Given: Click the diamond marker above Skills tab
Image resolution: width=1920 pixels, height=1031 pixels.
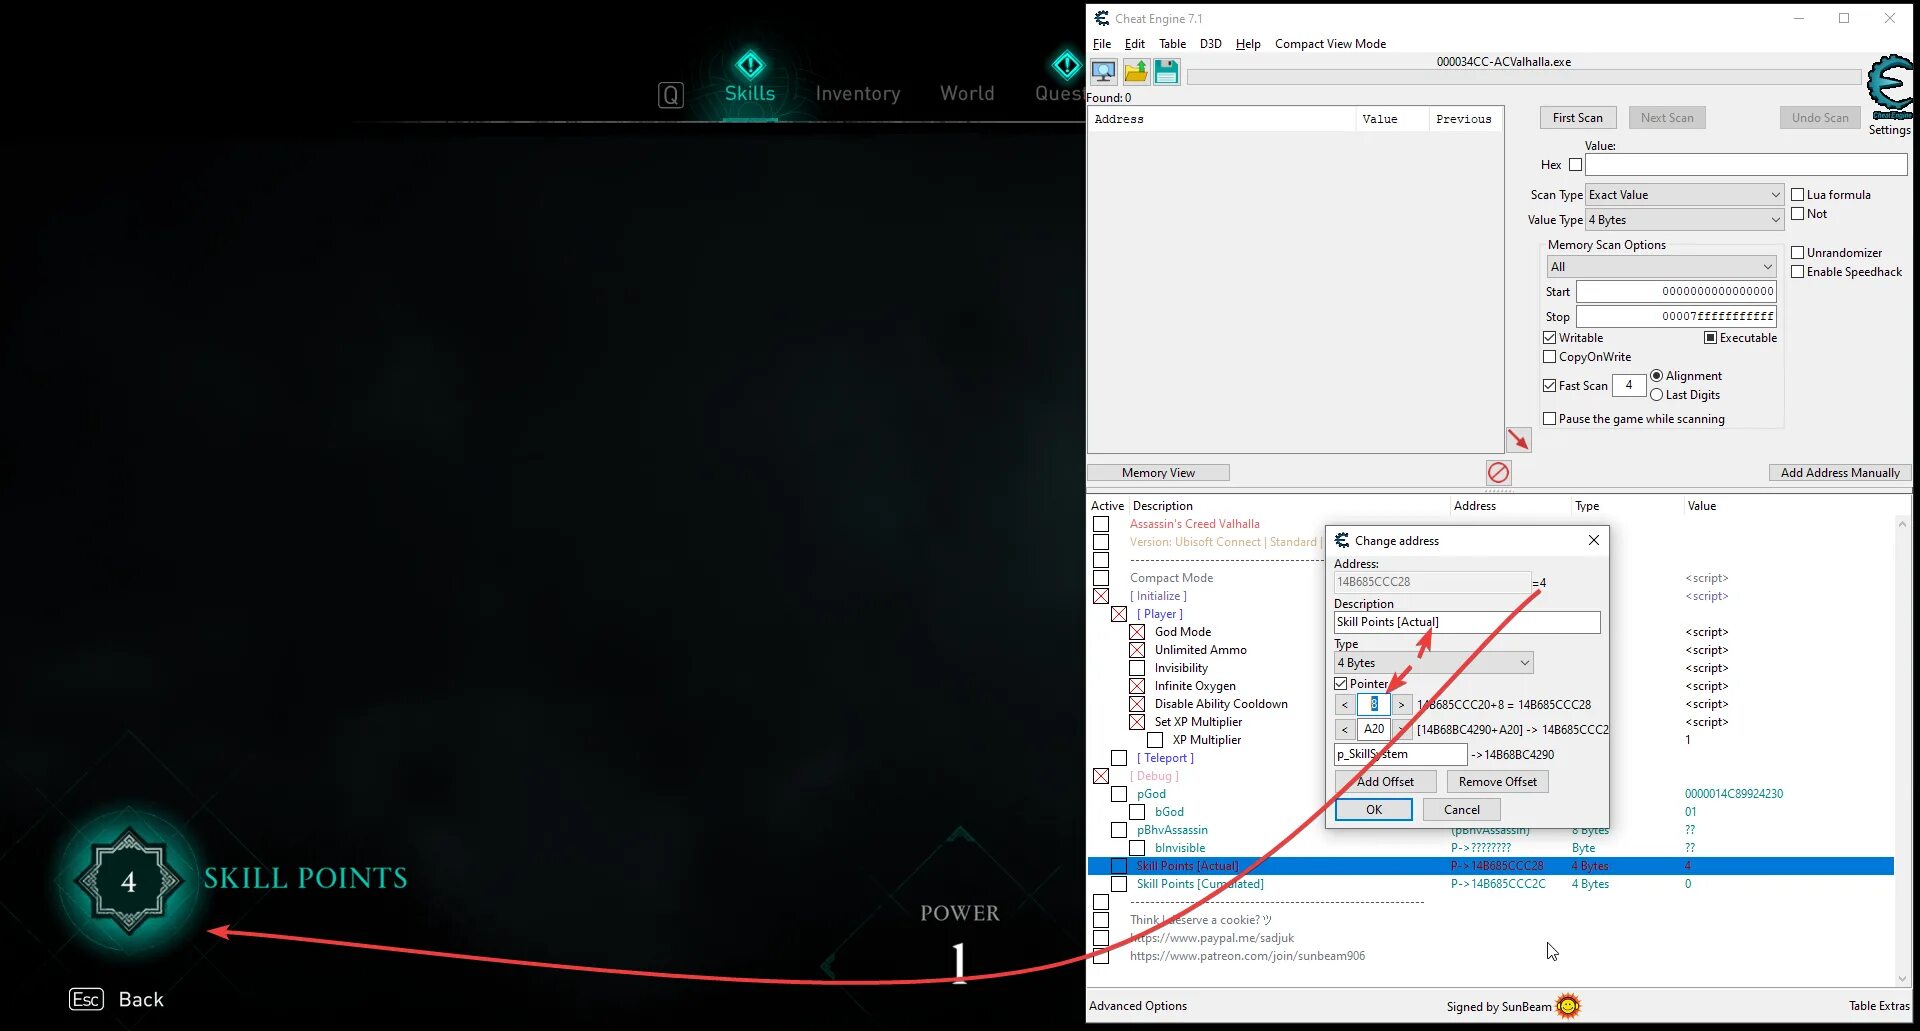Looking at the screenshot, I should (750, 66).
